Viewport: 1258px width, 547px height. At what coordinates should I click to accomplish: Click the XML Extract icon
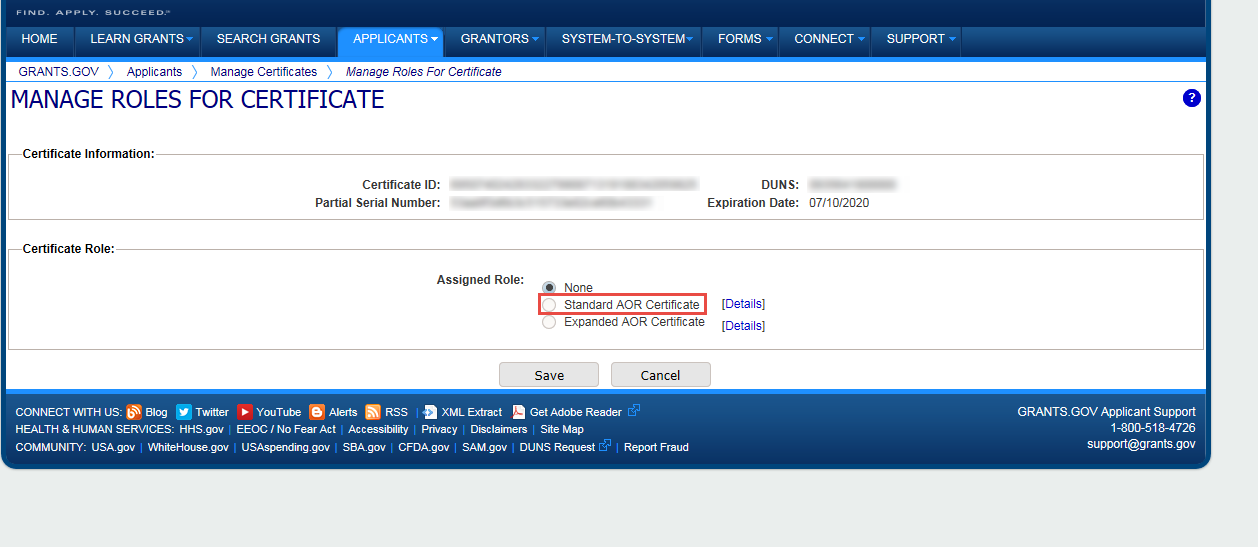click(x=430, y=412)
